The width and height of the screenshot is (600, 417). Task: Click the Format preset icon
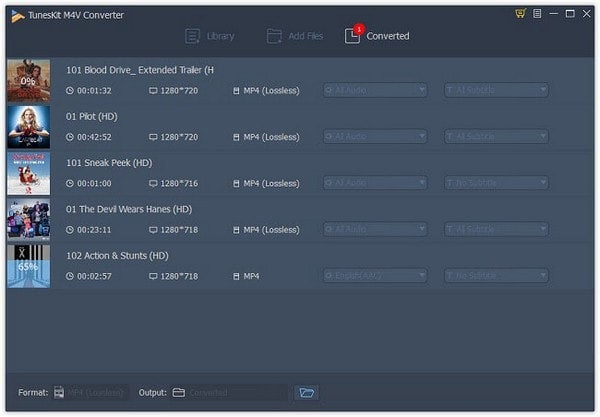pyautogui.click(x=59, y=393)
